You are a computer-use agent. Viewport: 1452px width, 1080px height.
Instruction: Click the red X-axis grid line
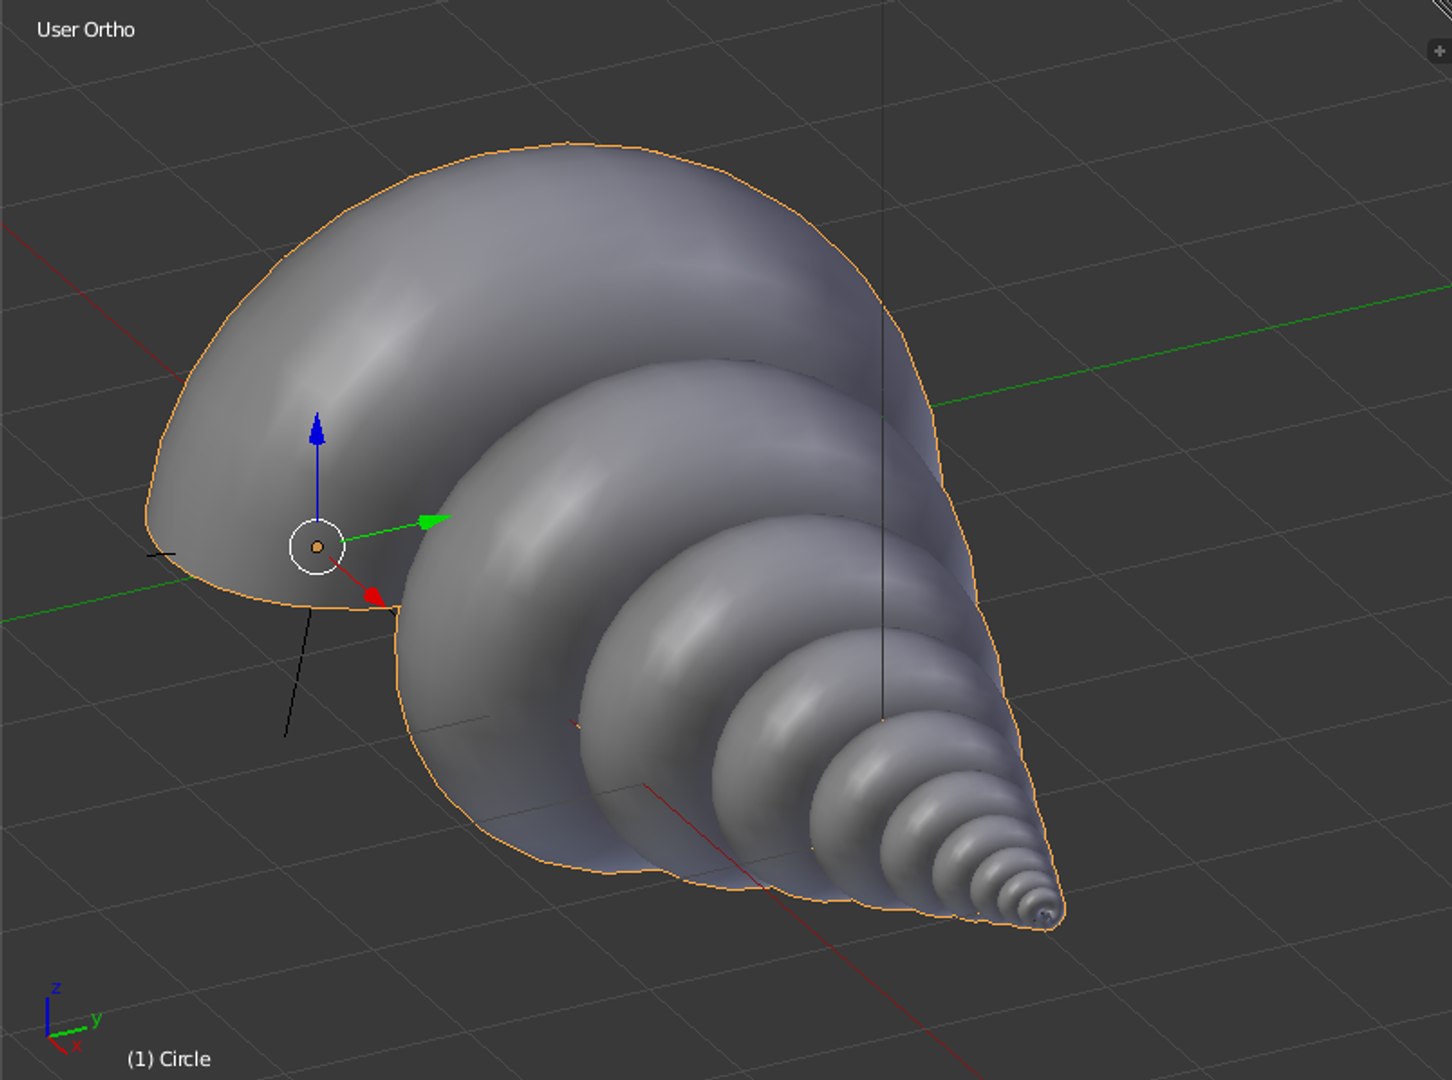90,300
